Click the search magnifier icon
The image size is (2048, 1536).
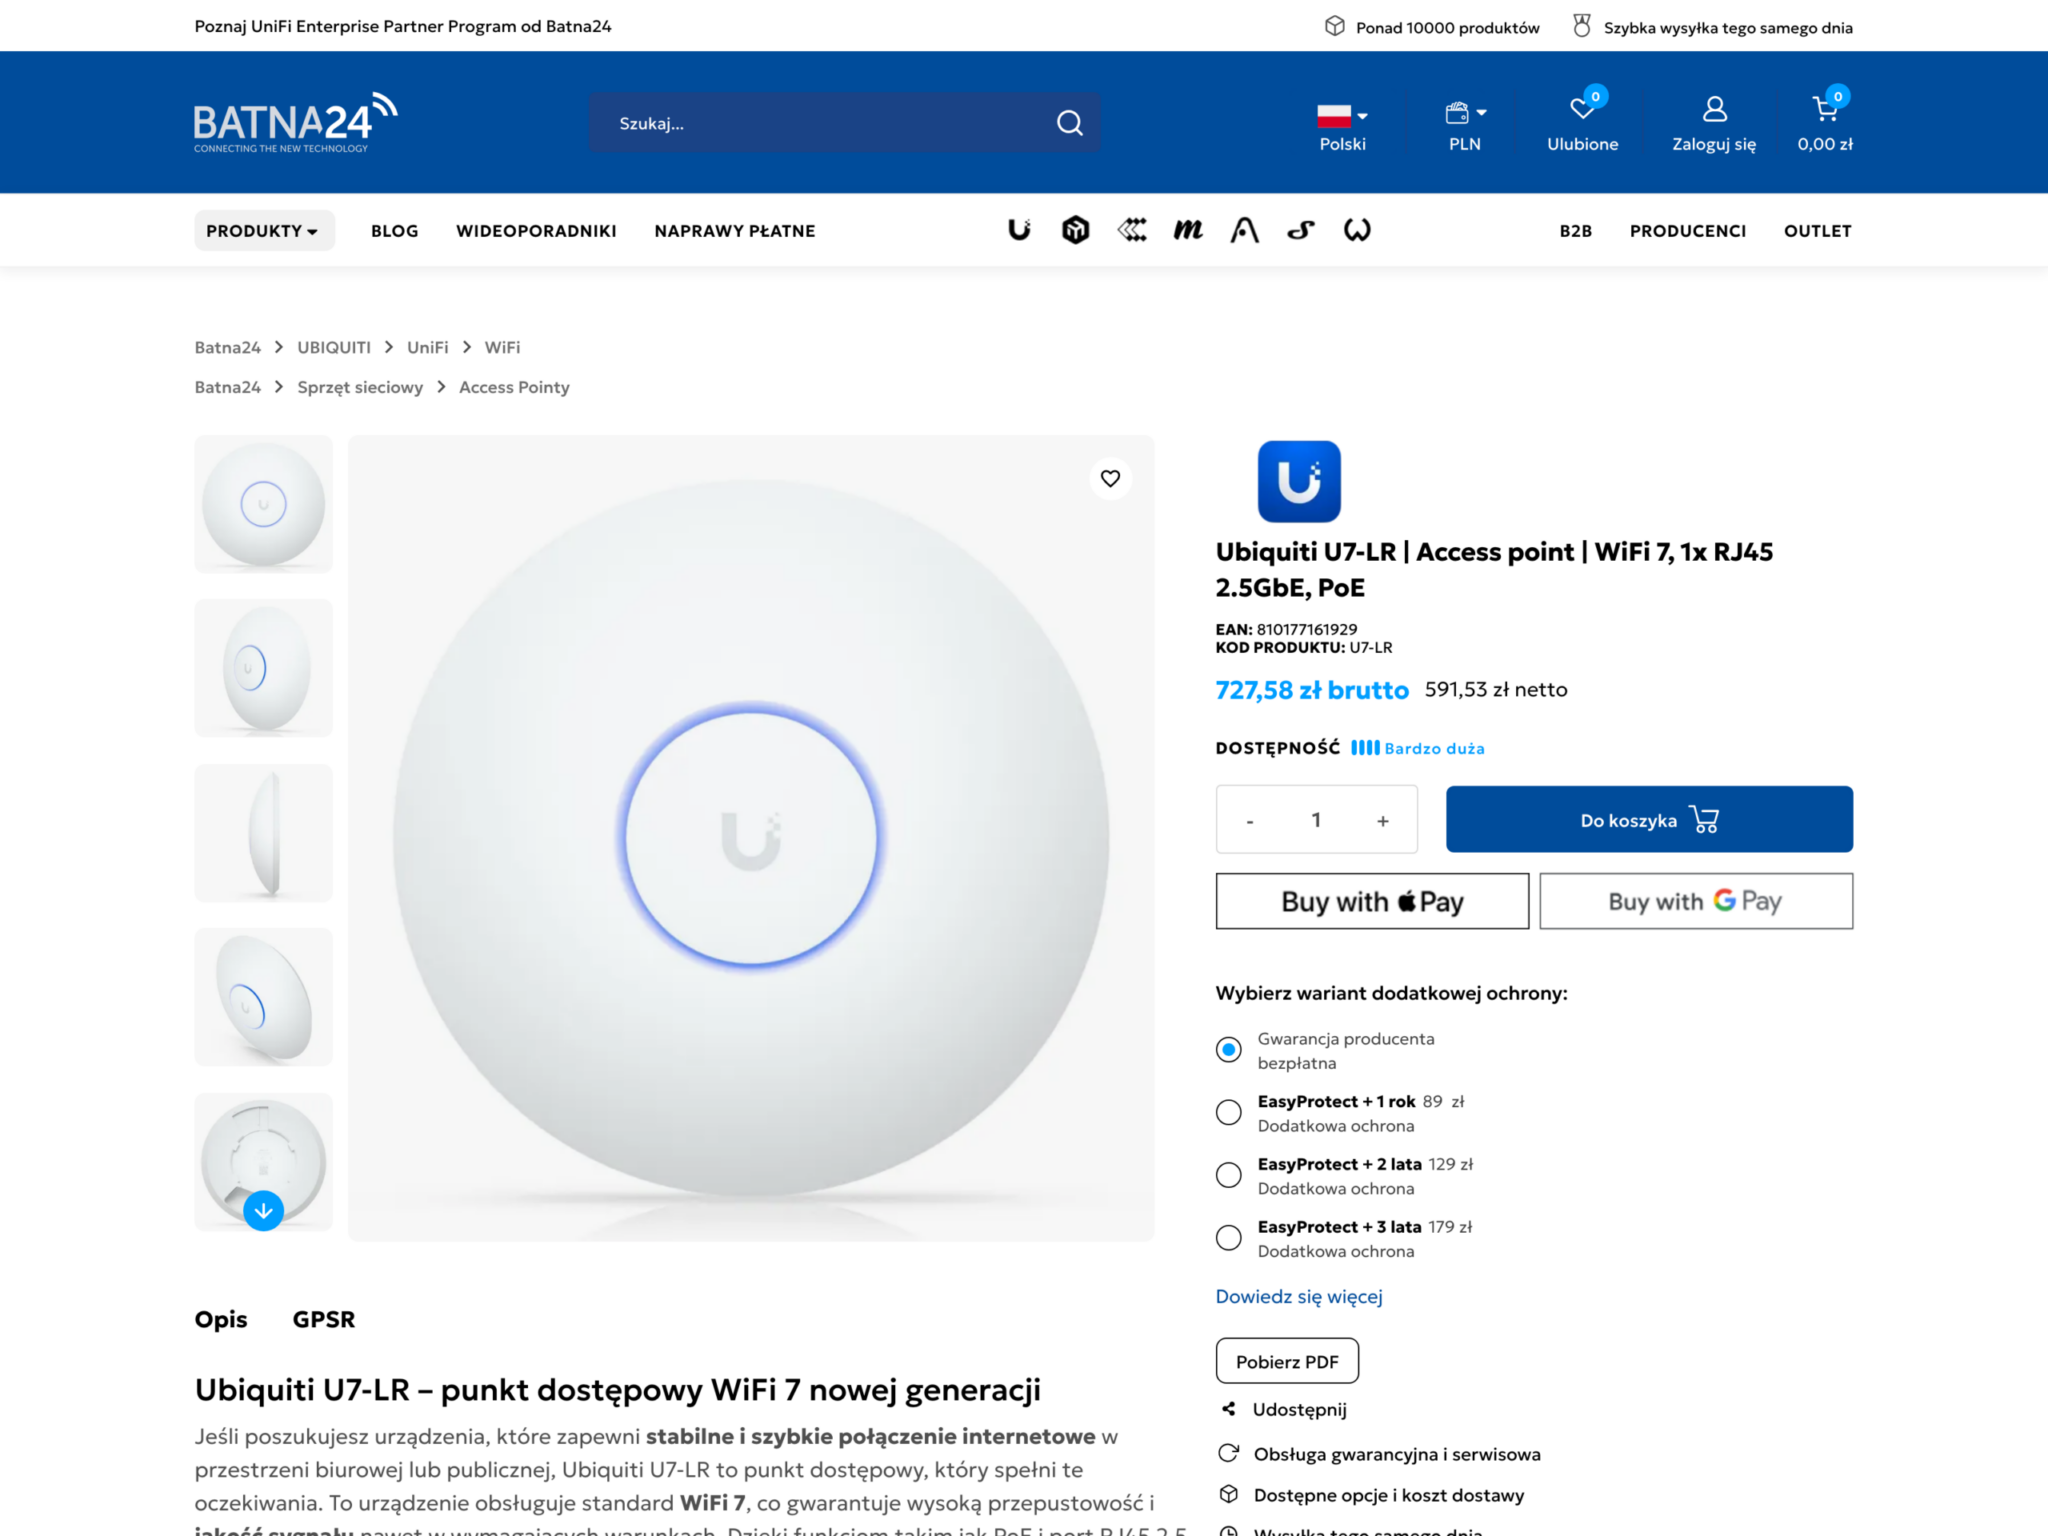[1069, 123]
